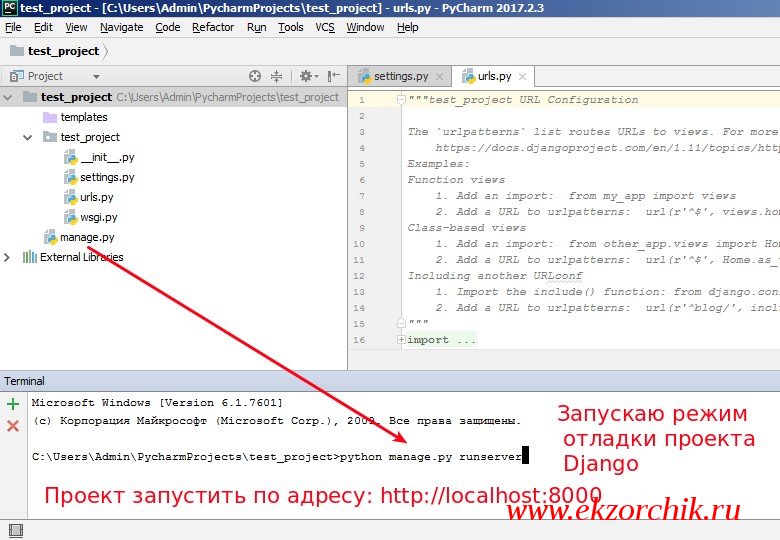Close the settings.py tab
Viewport: 780px width, 540px height.
tap(439, 77)
